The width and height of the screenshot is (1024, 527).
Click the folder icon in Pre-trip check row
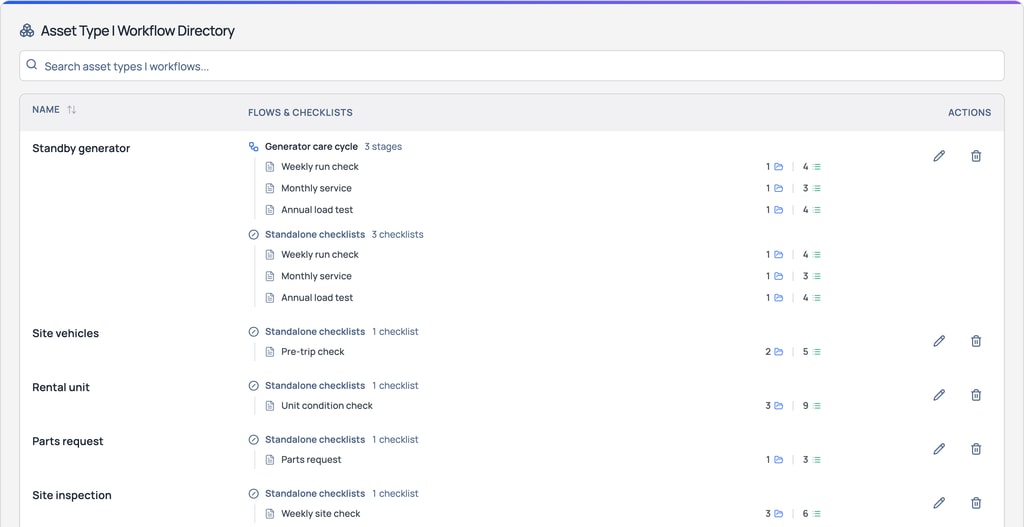(778, 351)
